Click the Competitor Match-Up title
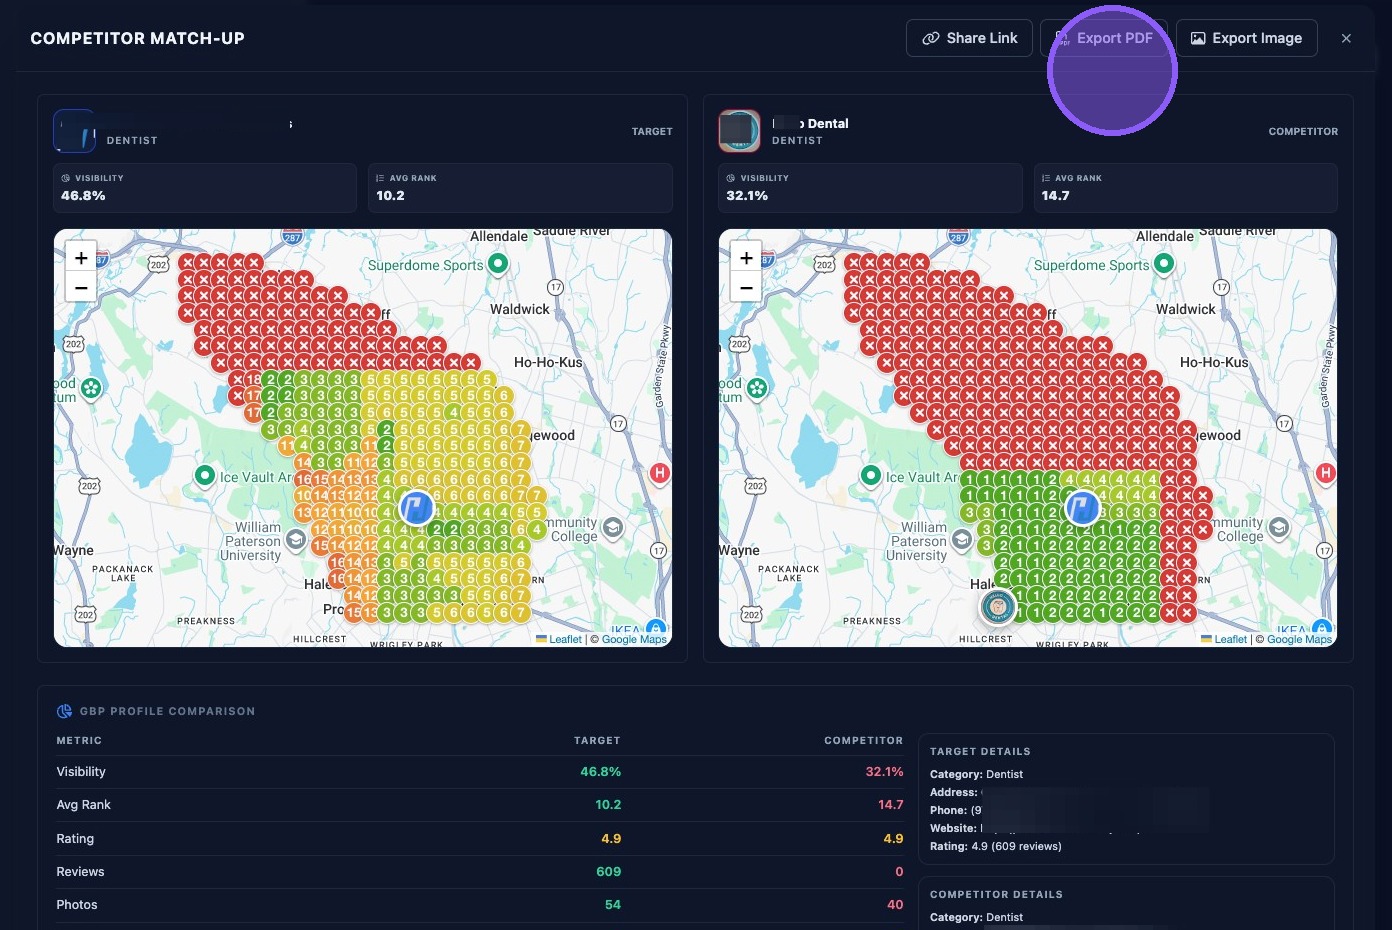Image resolution: width=1392 pixels, height=930 pixels. pos(137,38)
